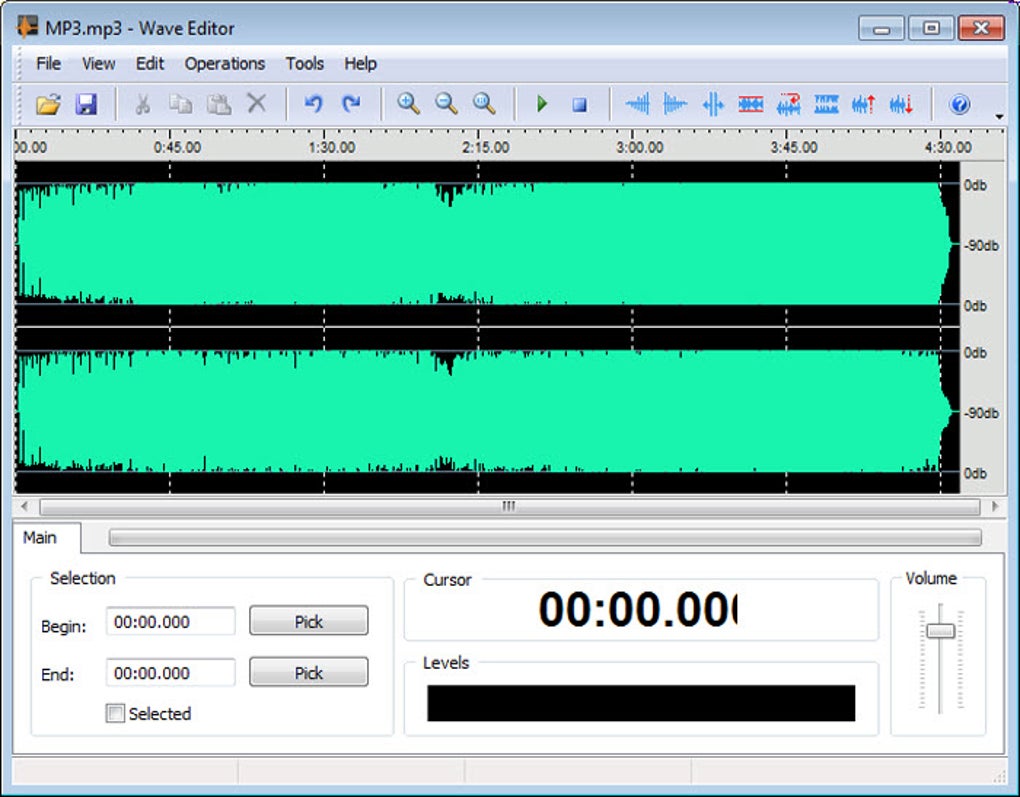Click the cut scissors icon
The image size is (1020, 797).
click(x=142, y=104)
